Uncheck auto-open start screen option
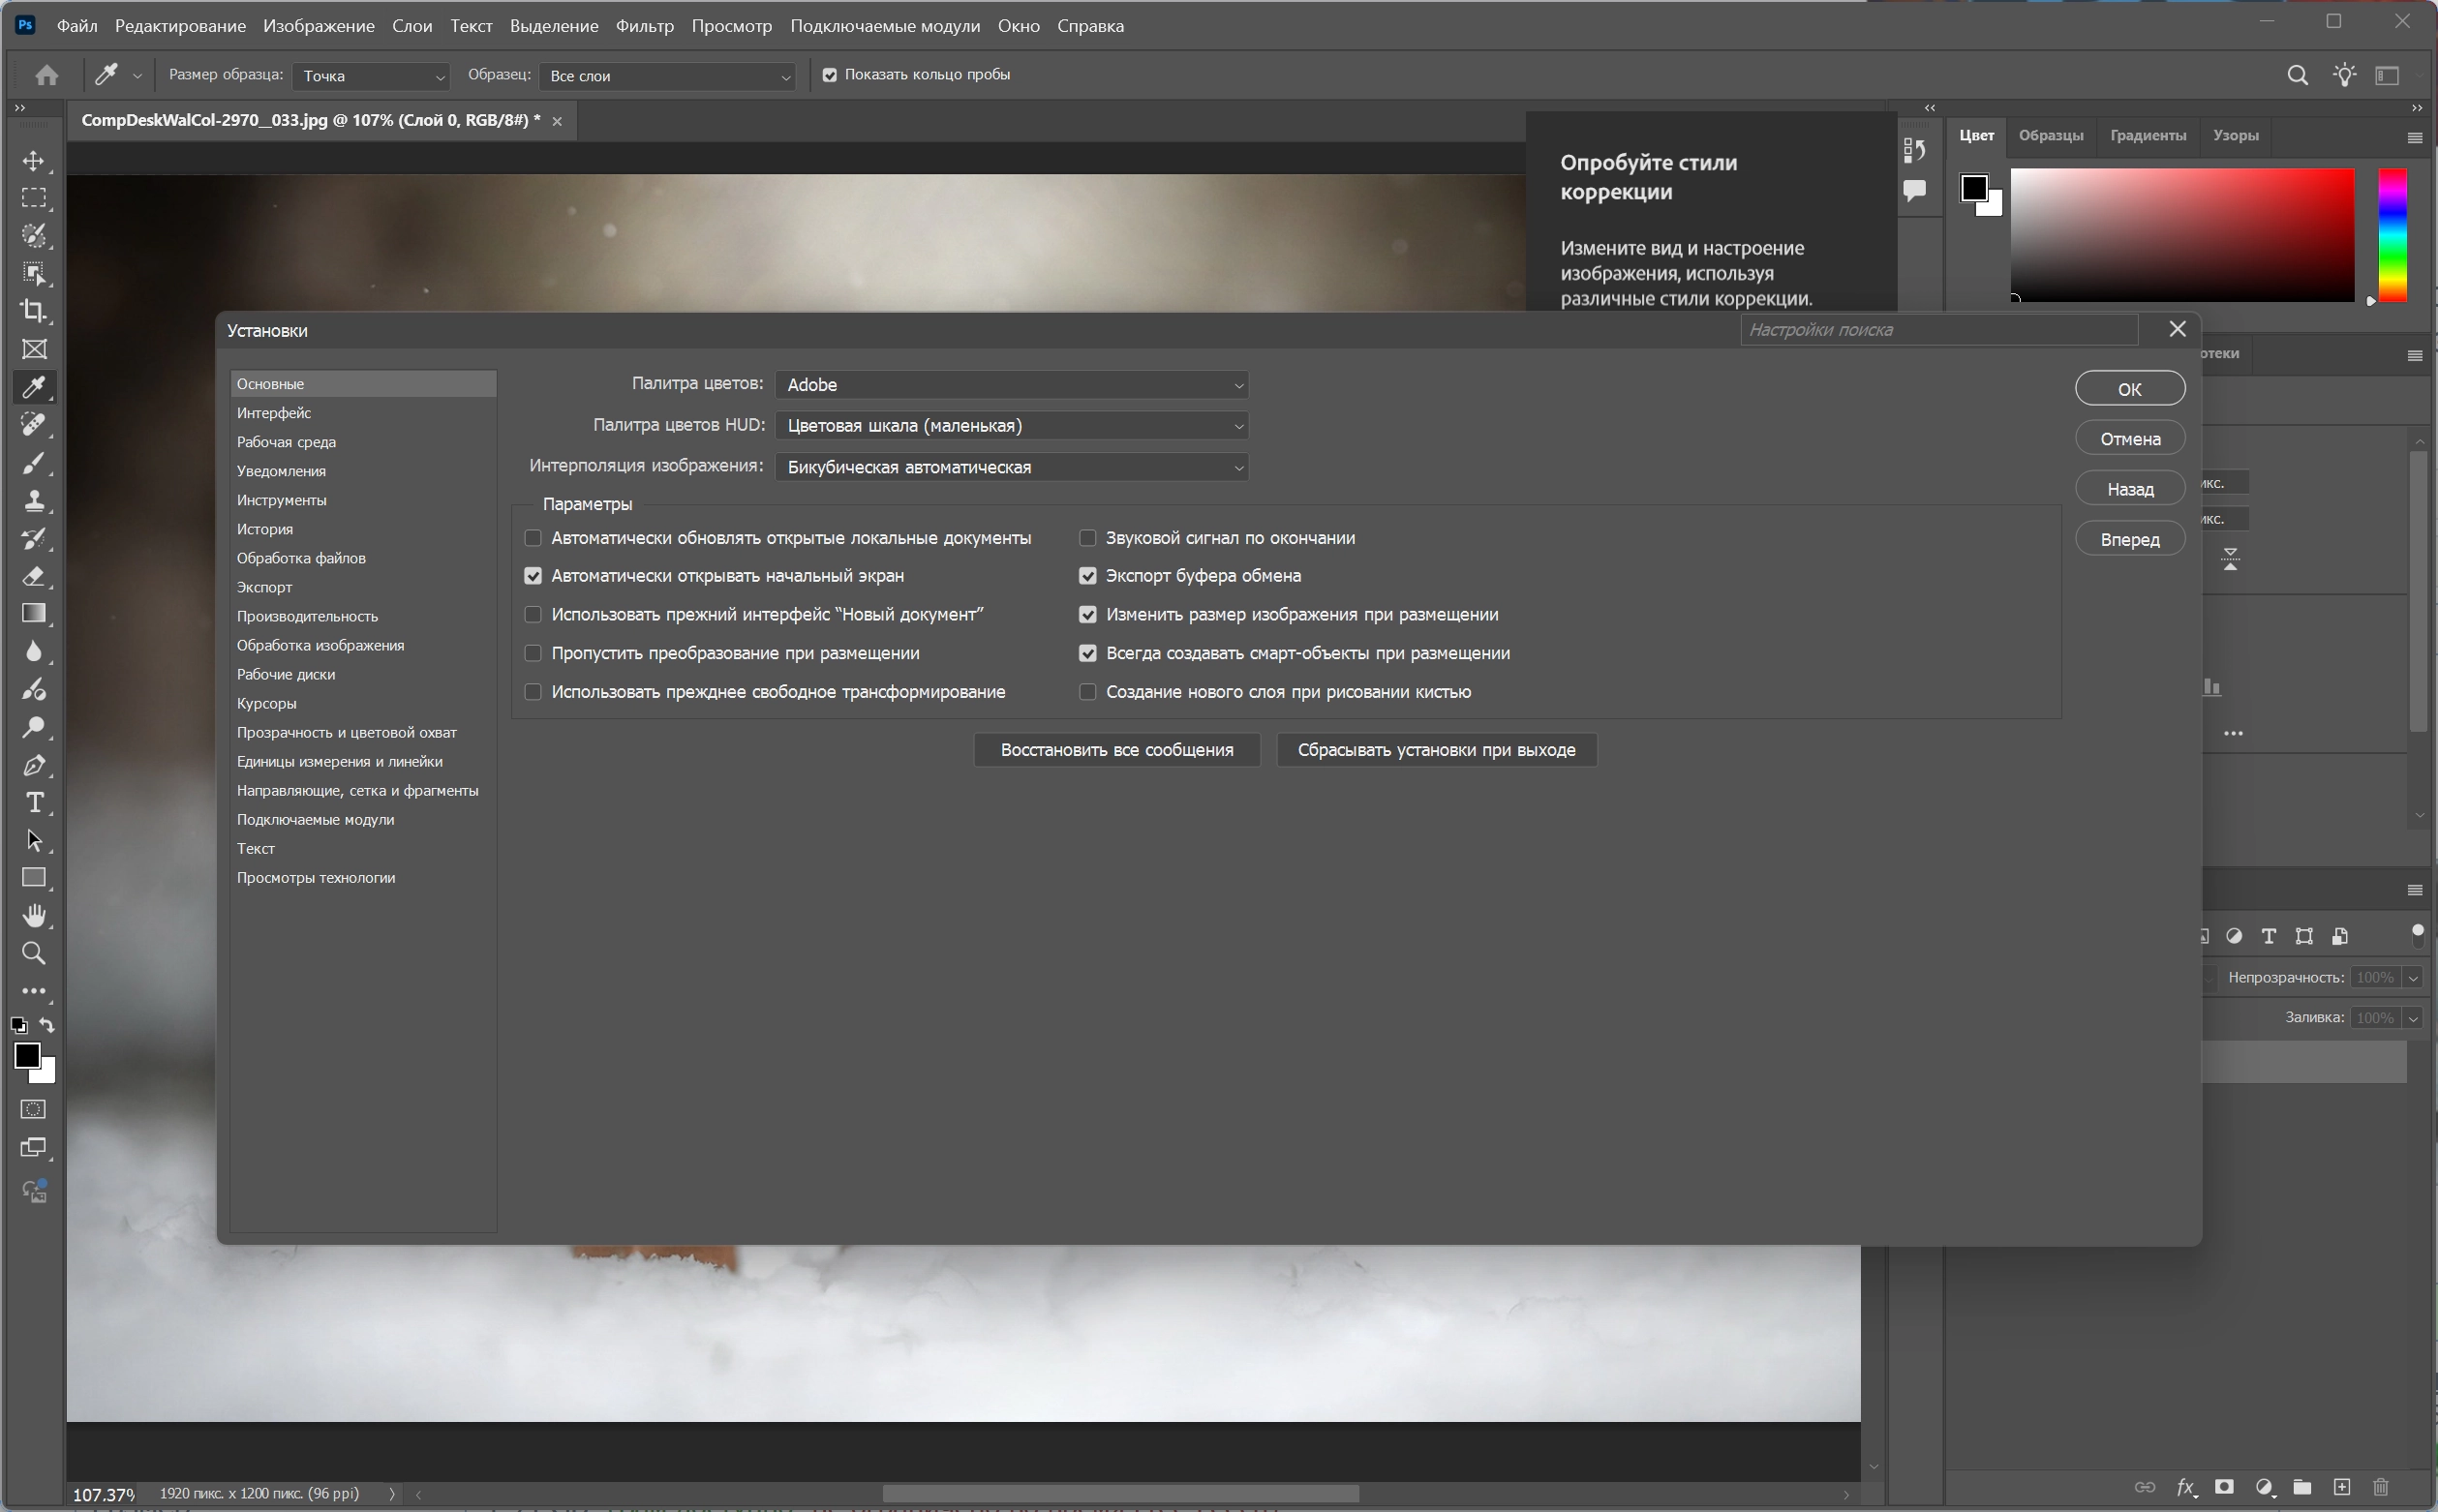 533,576
